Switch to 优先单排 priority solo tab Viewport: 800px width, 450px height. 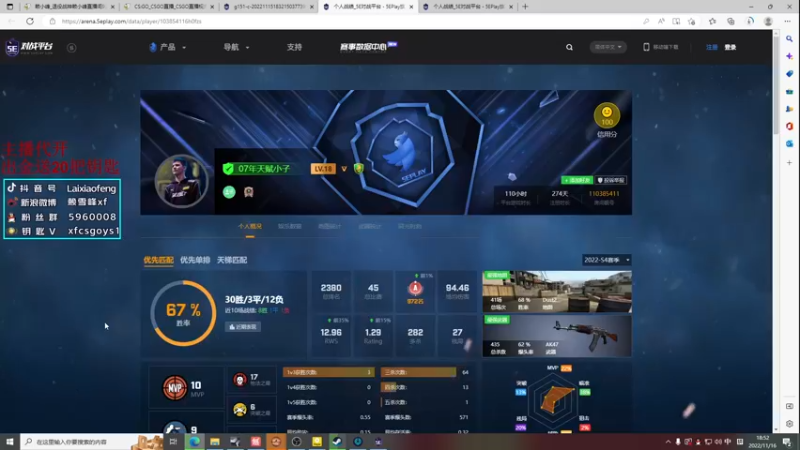(x=195, y=260)
